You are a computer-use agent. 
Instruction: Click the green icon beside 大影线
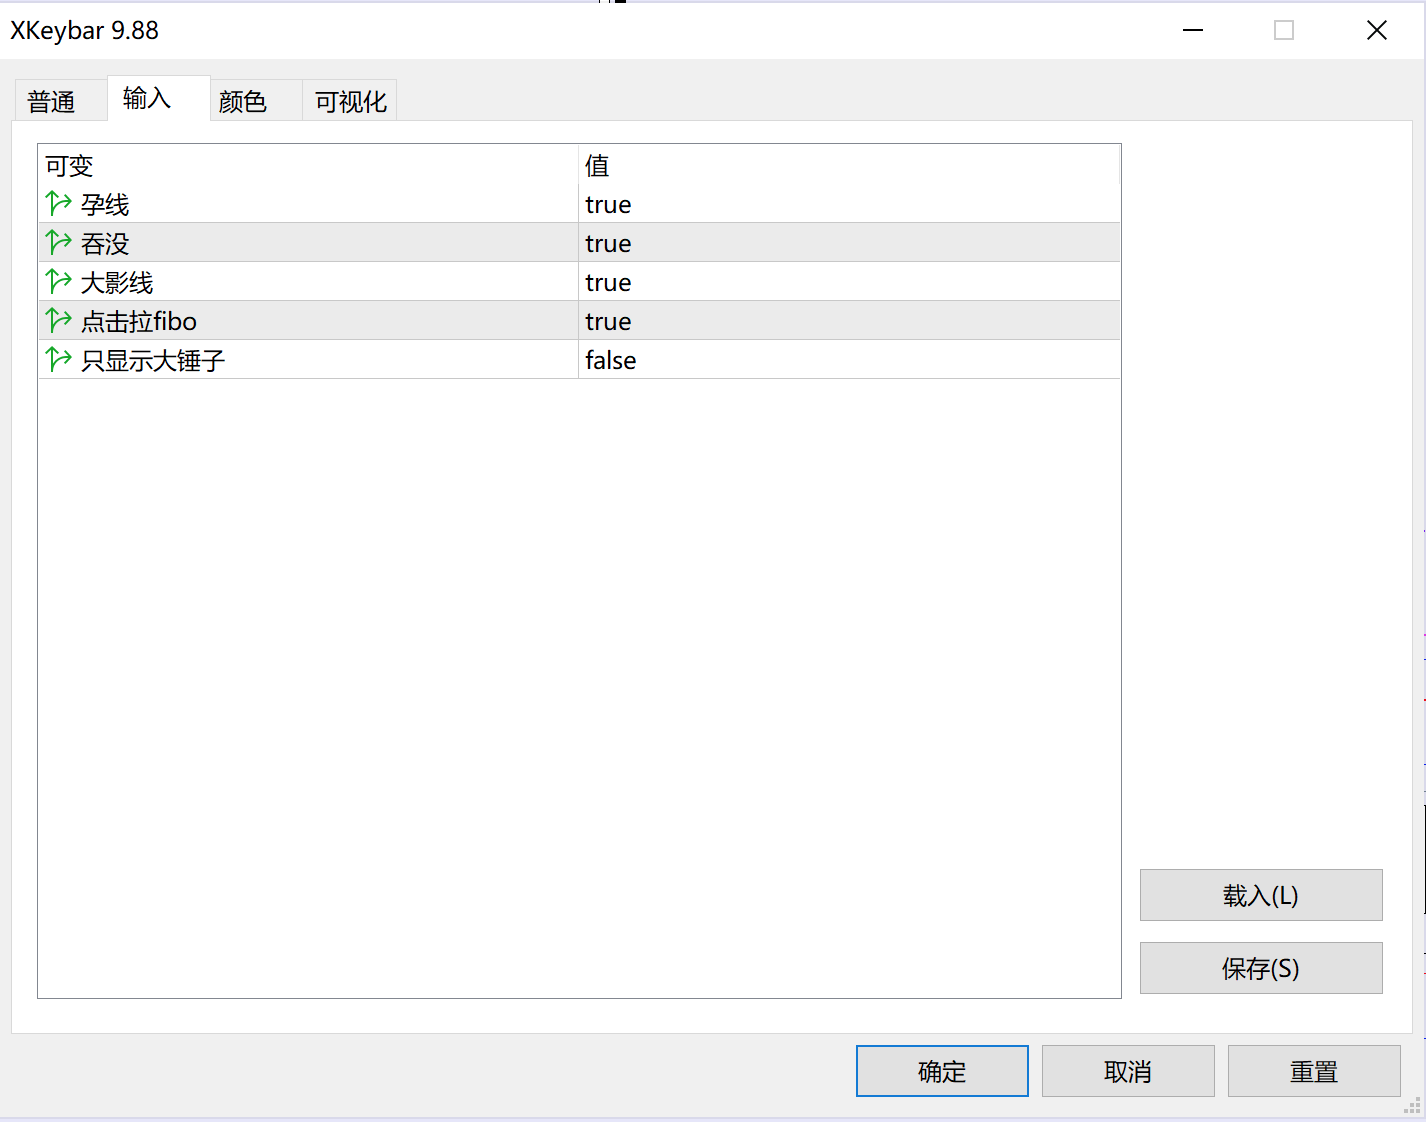[59, 282]
